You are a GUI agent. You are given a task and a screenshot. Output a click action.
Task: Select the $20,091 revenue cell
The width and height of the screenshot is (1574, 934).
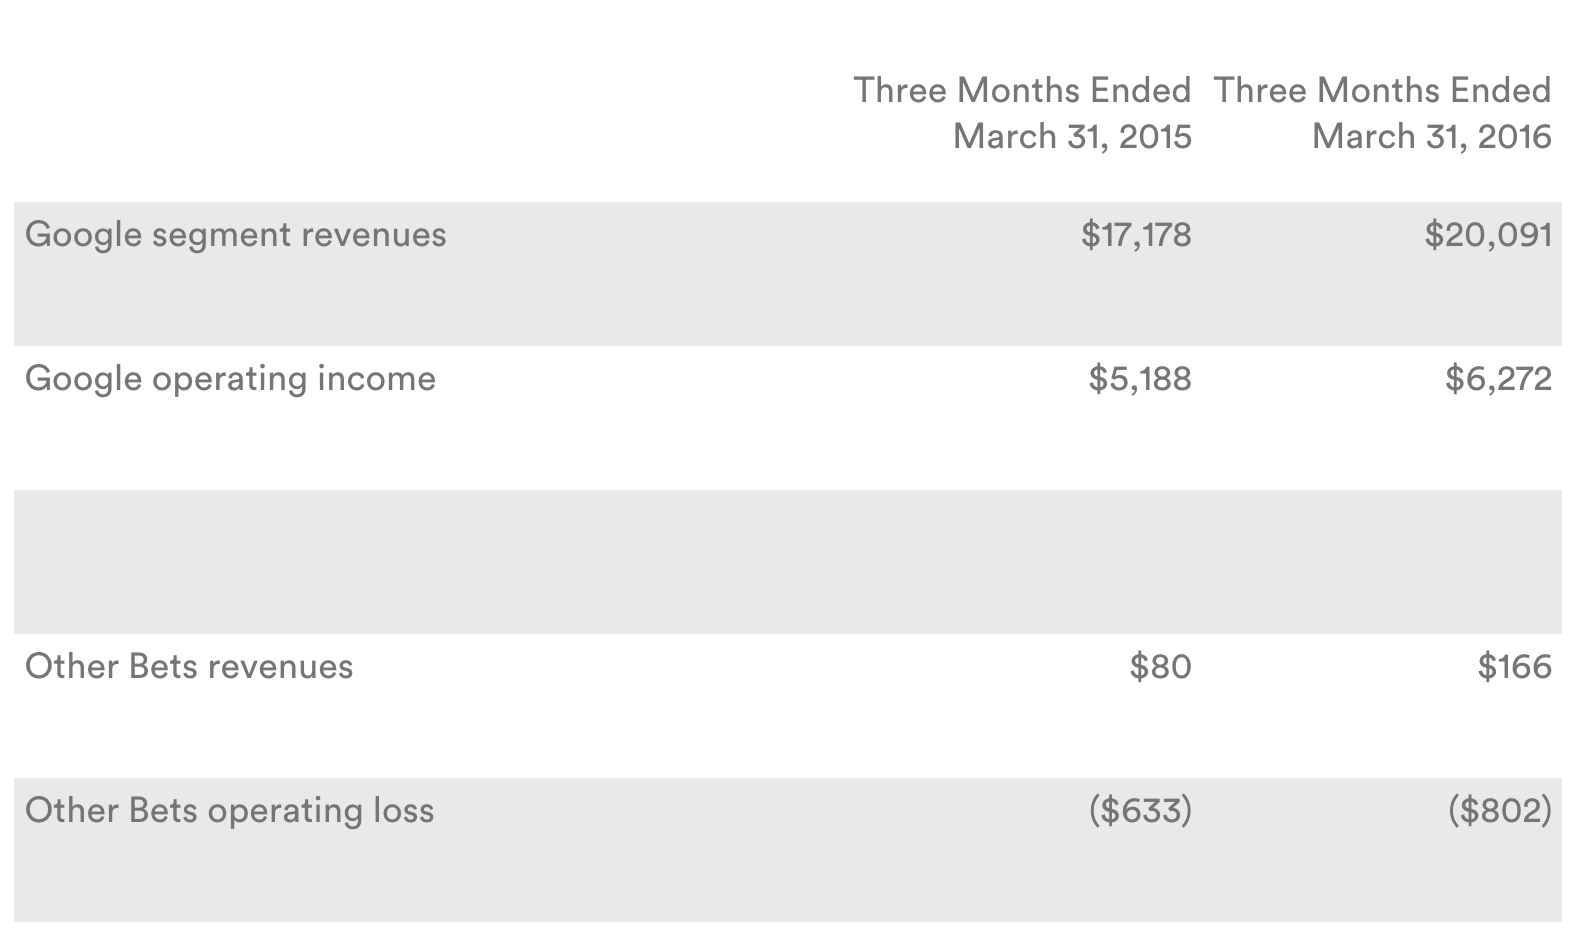(1488, 235)
